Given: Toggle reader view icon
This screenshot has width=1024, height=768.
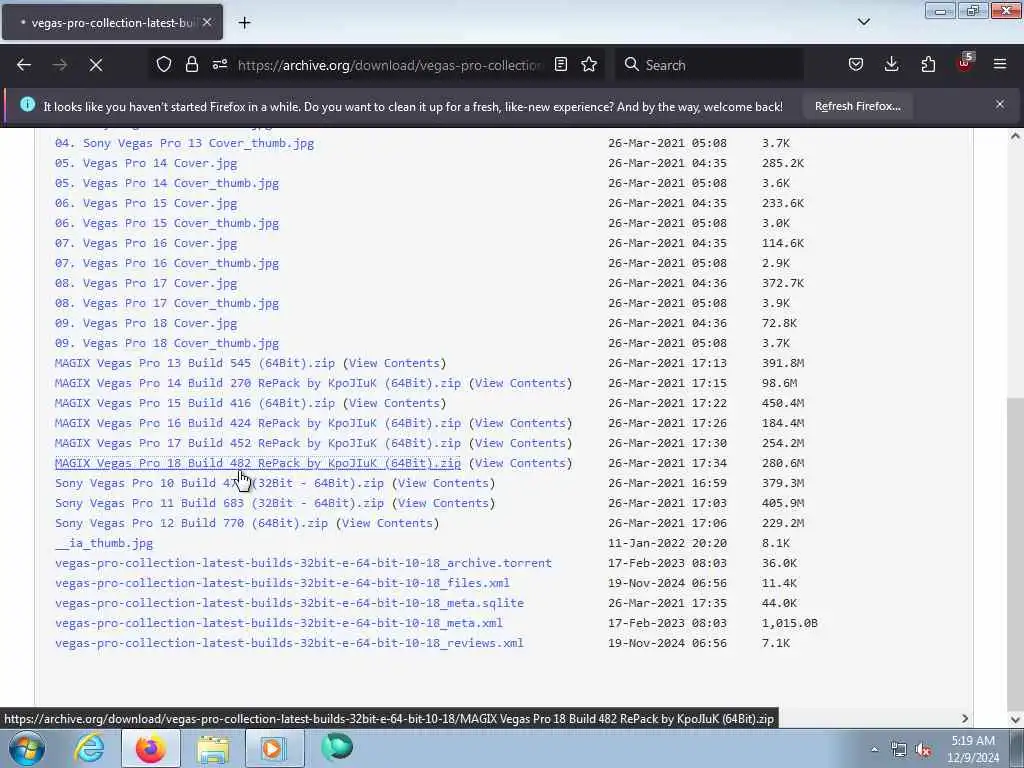Looking at the screenshot, I should pyautogui.click(x=560, y=65).
